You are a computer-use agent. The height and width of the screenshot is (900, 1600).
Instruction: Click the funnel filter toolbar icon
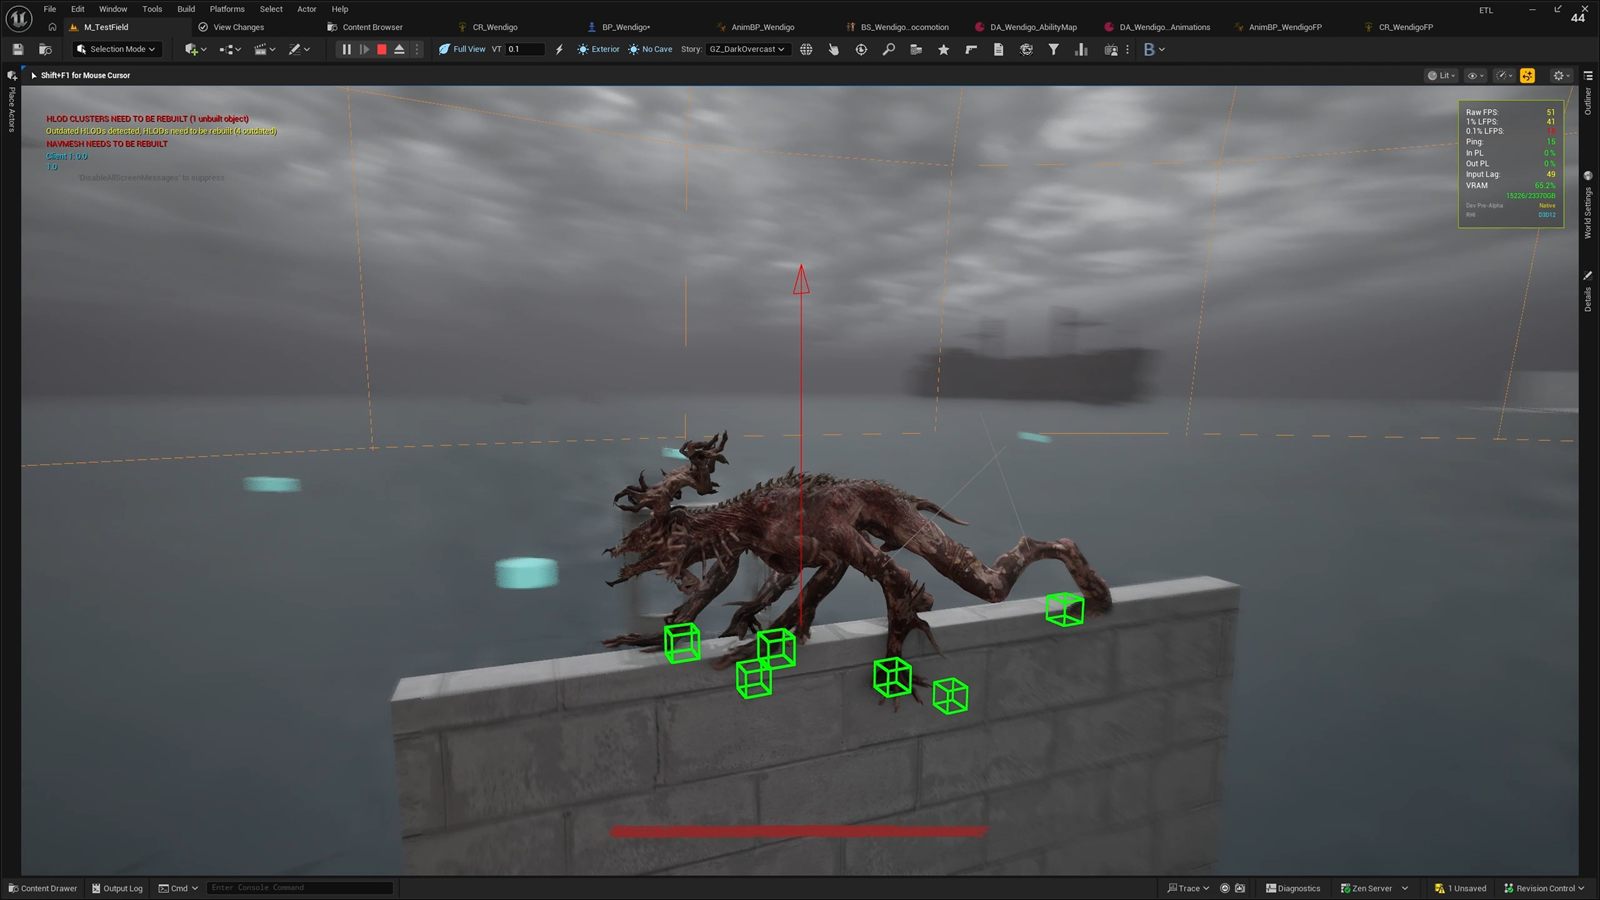(x=1053, y=49)
